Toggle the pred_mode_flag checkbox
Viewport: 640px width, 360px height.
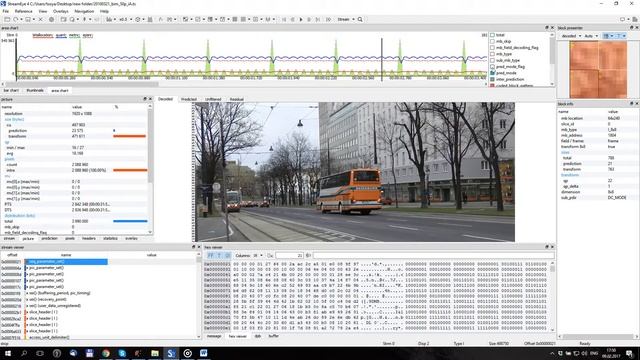(492, 67)
